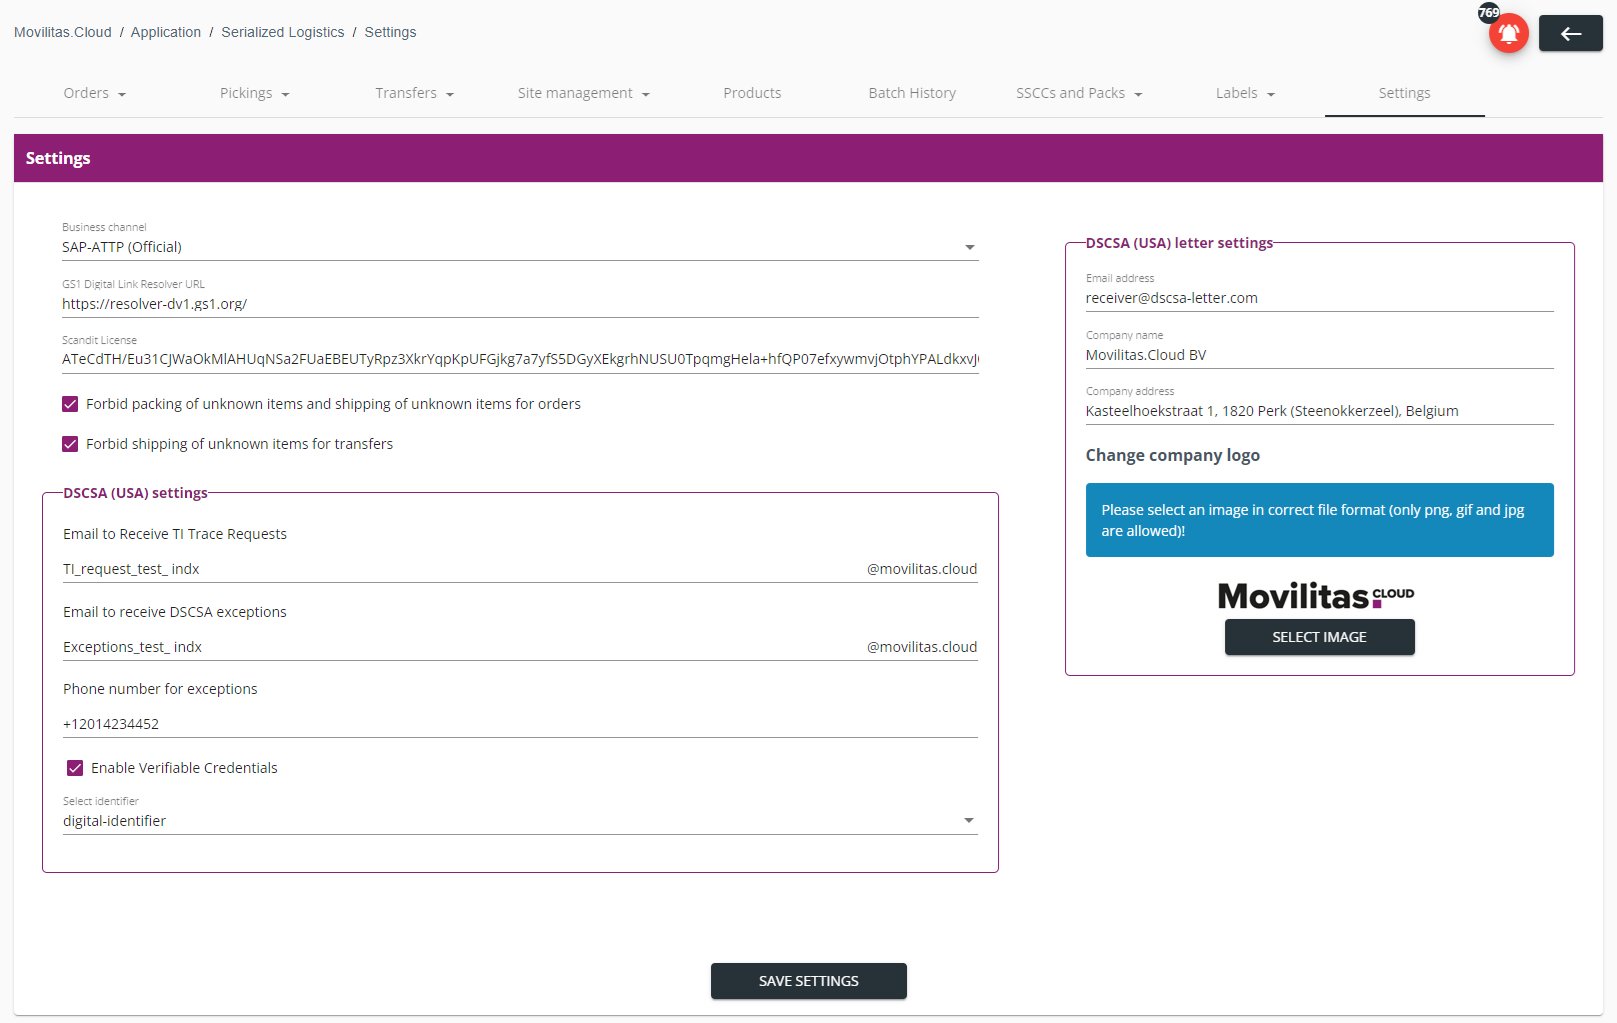Click the SAVE SETTINGS button

tap(809, 981)
